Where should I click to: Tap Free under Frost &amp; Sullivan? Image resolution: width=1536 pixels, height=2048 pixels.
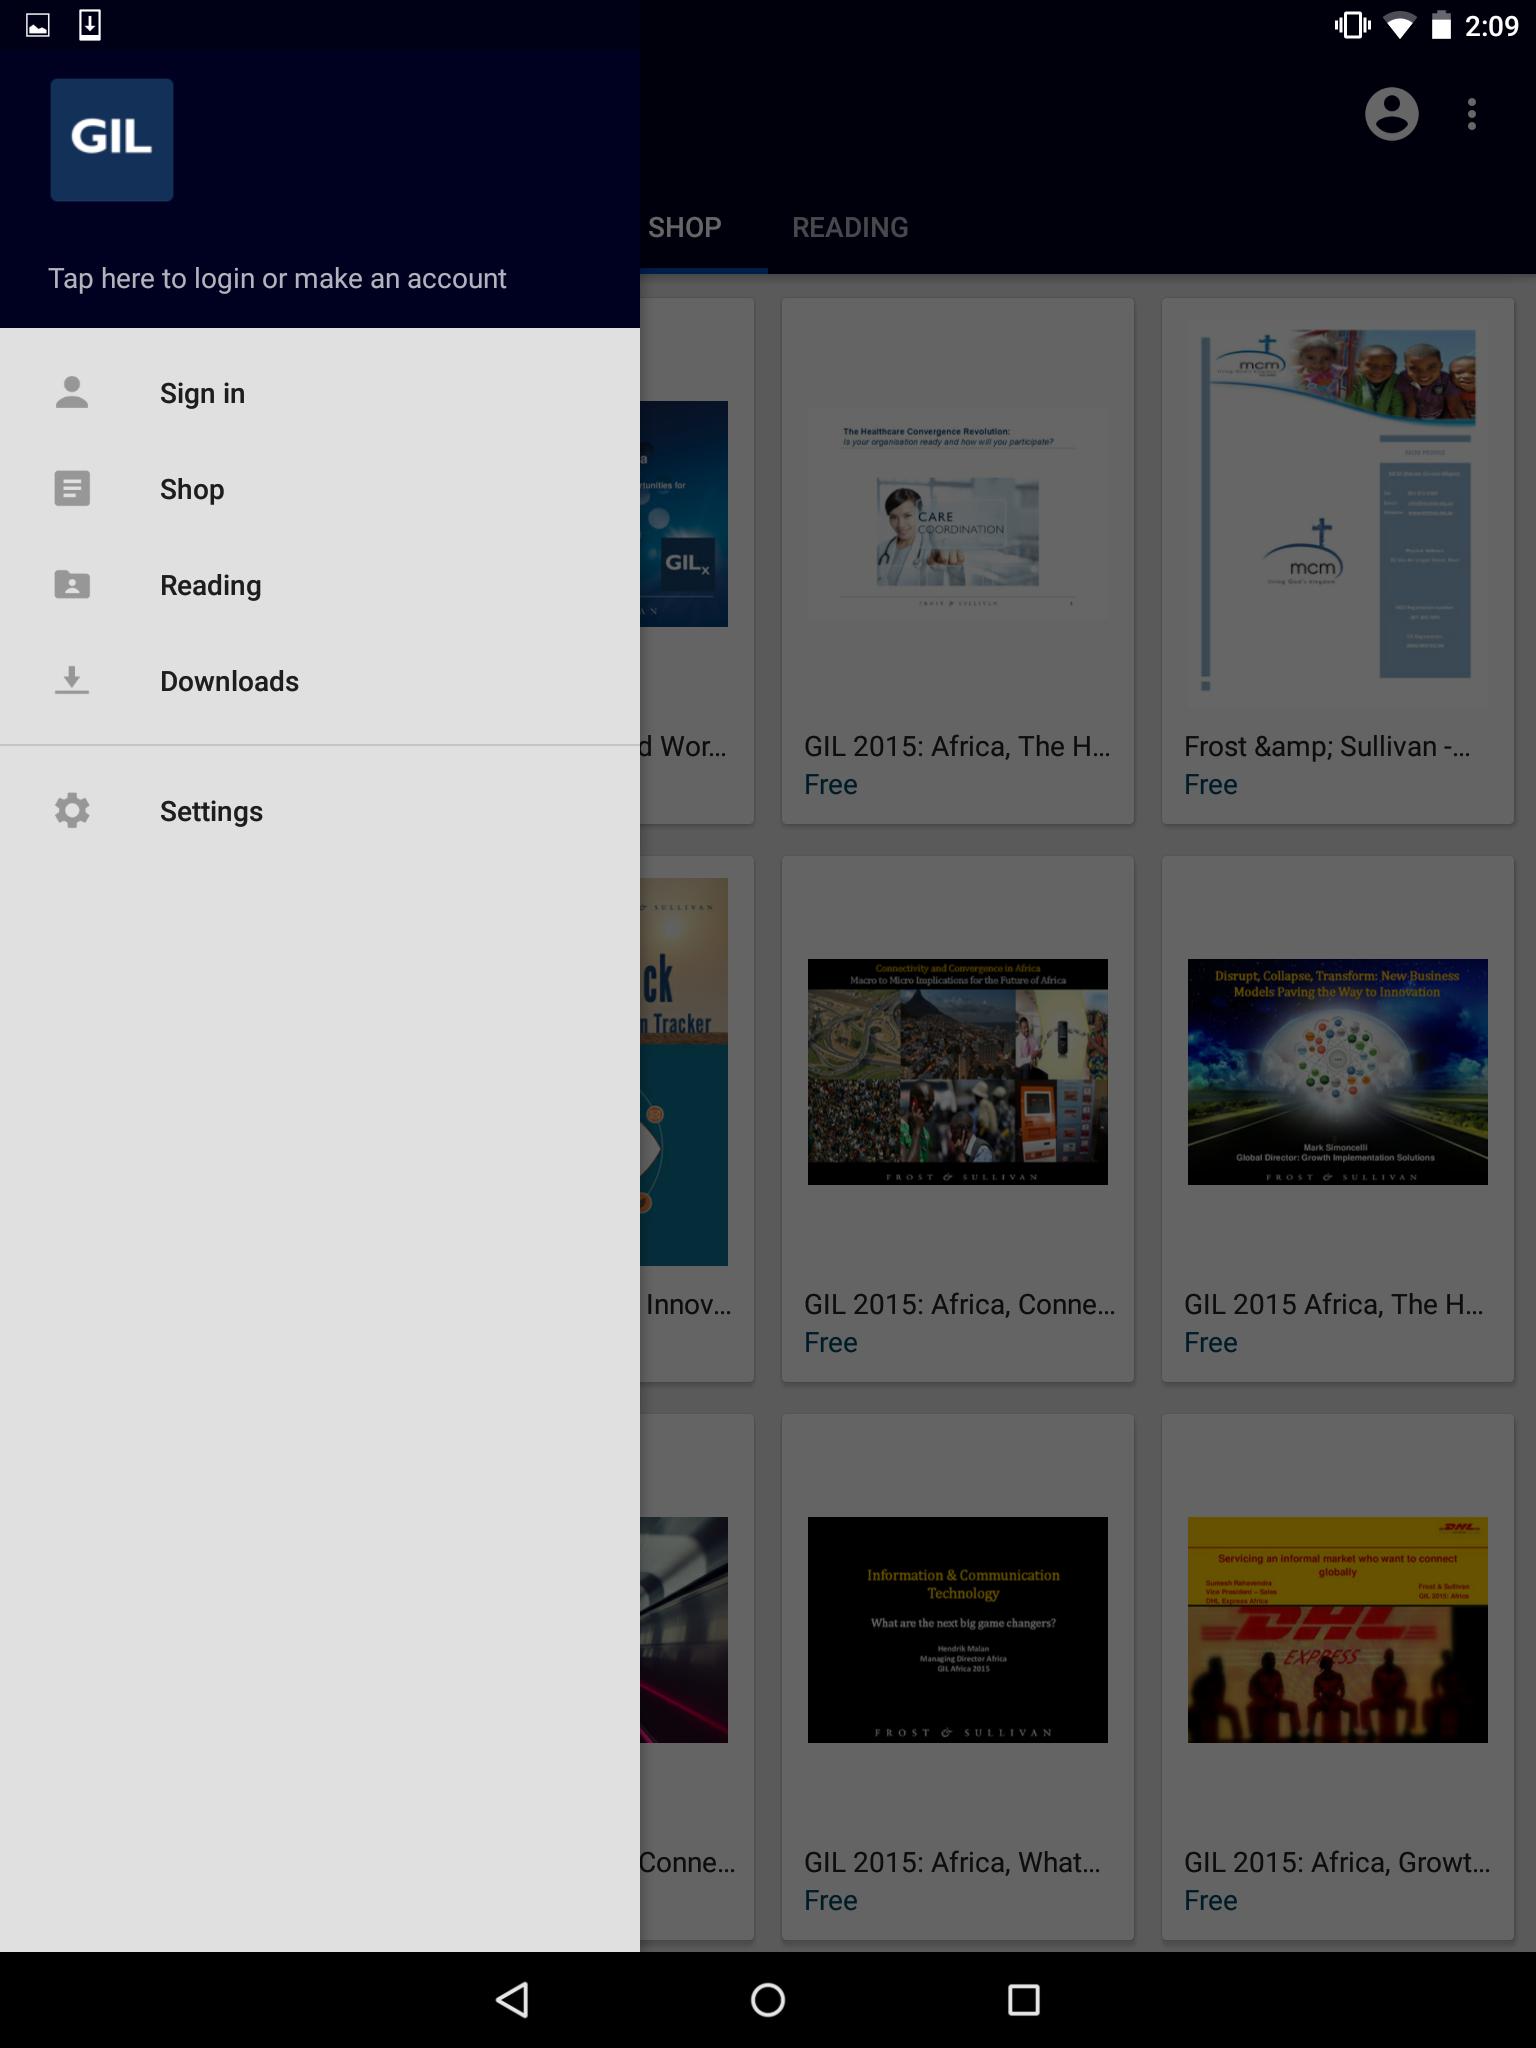[x=1211, y=785]
